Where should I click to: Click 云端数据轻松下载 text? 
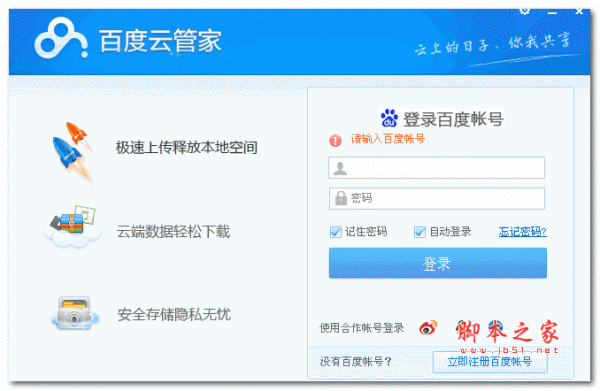pos(173,231)
